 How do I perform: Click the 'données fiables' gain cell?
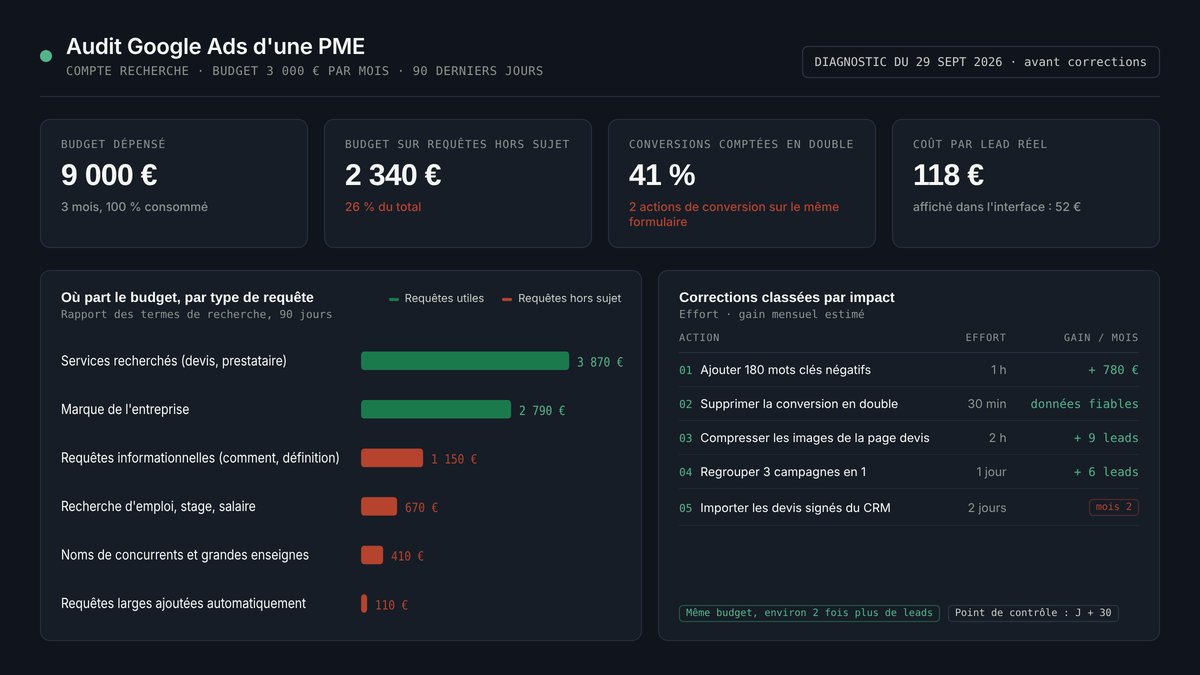click(1084, 404)
